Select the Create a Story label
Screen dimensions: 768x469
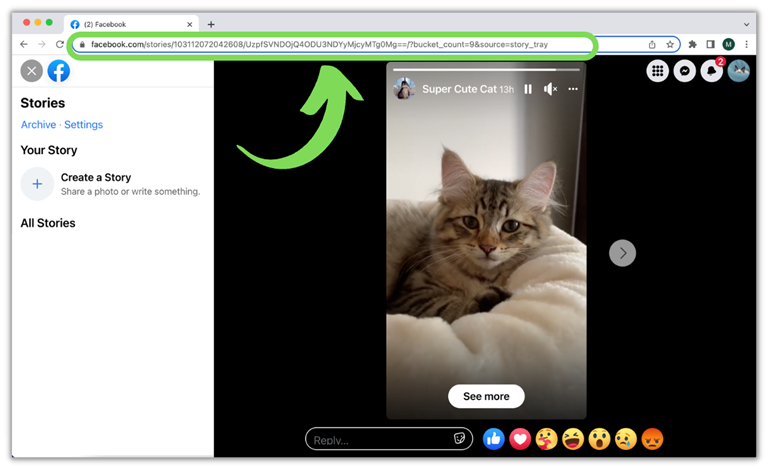click(x=96, y=177)
